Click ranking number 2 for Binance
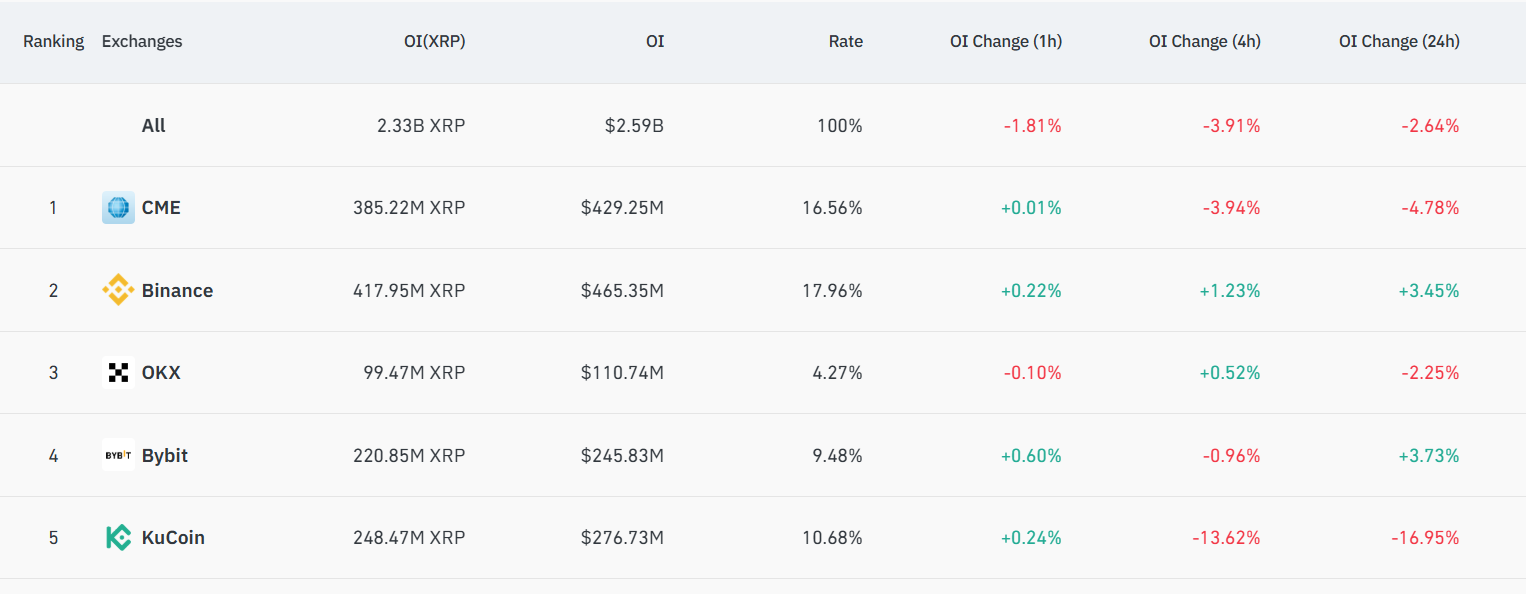 (x=53, y=291)
